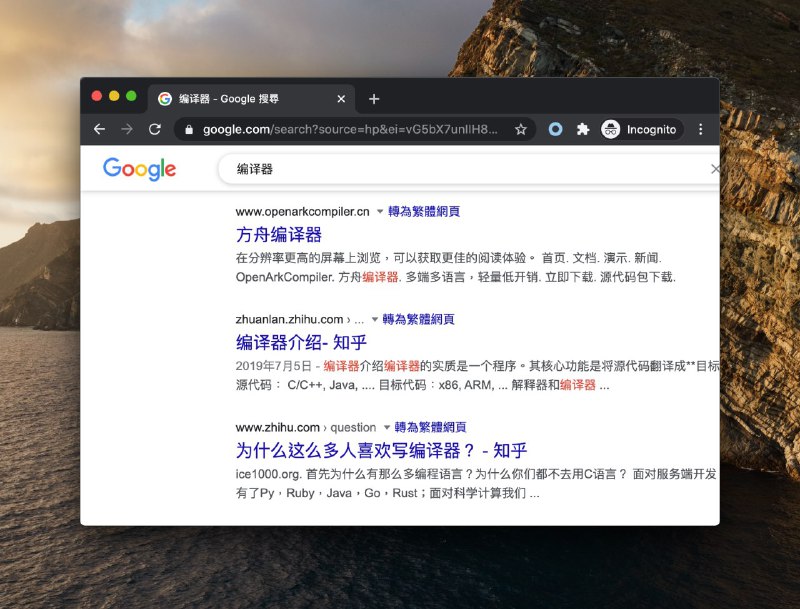Viewport: 800px width, 609px height.
Task: Clear the search box with the X icon
Action: coord(715,169)
